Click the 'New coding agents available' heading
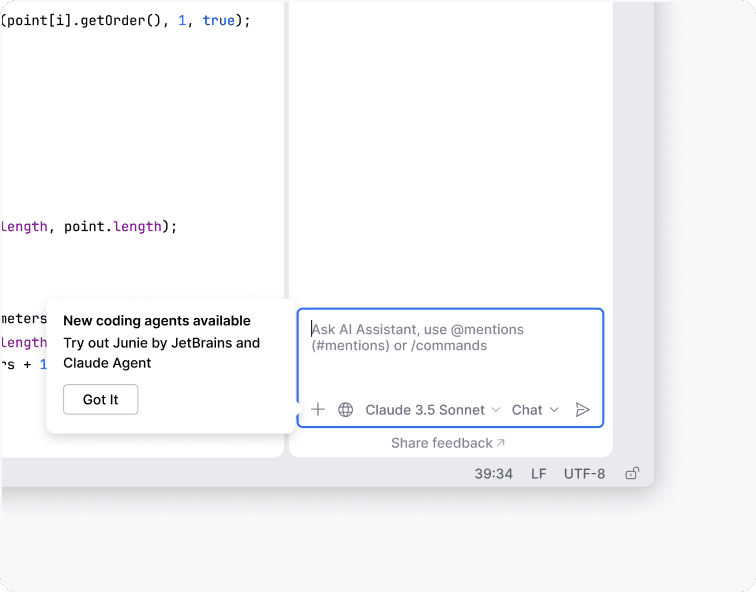This screenshot has width=756, height=592. pyautogui.click(x=156, y=321)
